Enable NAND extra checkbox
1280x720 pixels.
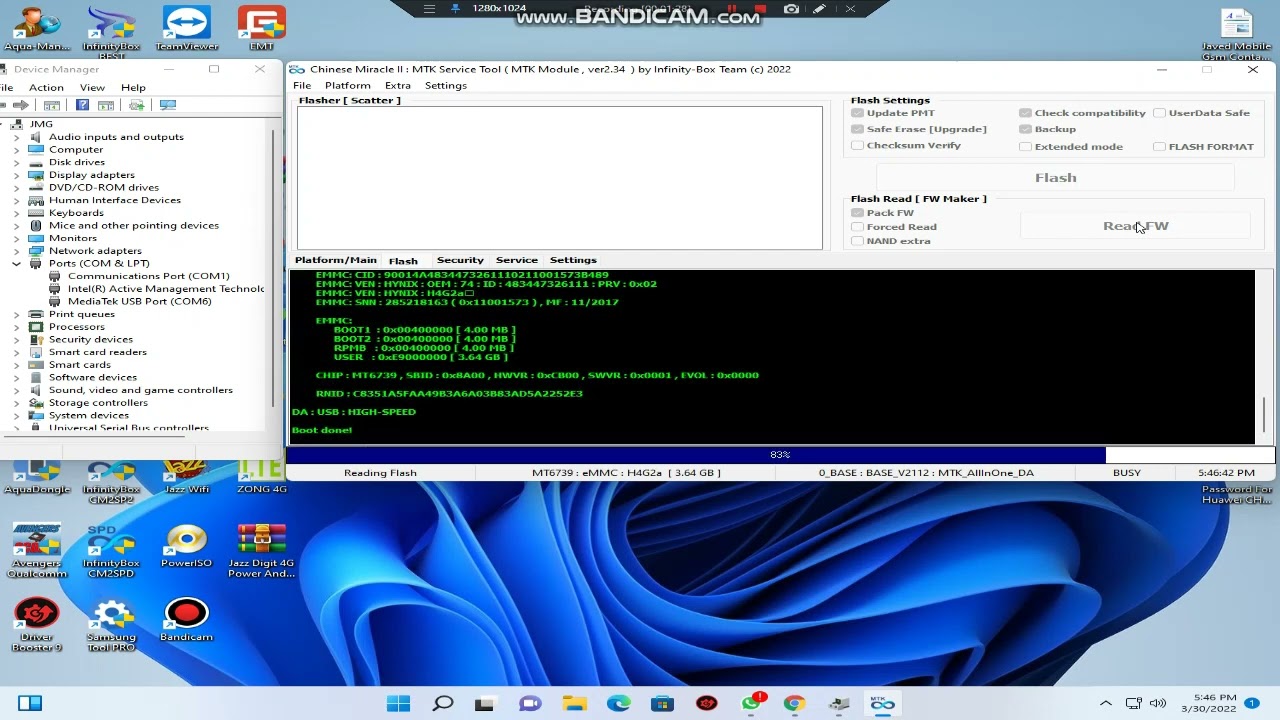[857, 241]
